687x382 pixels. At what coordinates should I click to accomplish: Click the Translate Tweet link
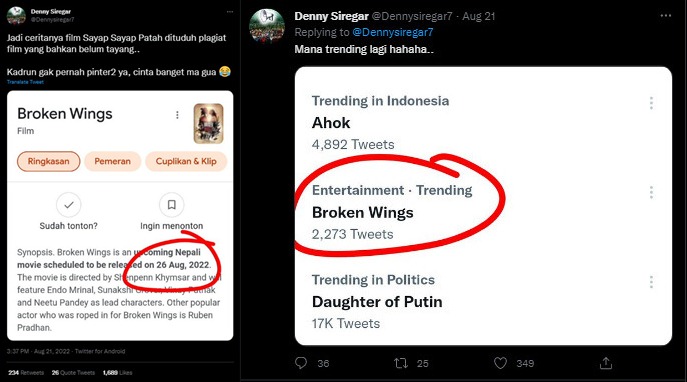(25, 82)
